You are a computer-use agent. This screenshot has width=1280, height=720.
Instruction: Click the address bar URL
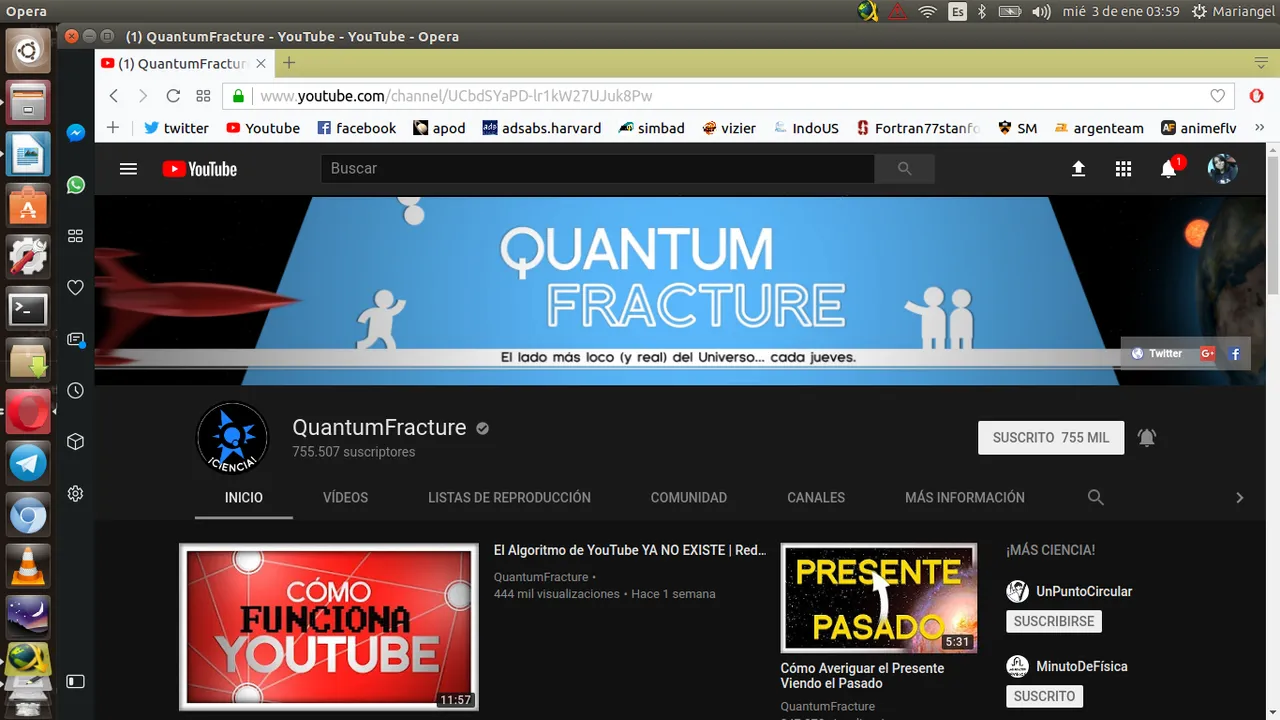456,96
